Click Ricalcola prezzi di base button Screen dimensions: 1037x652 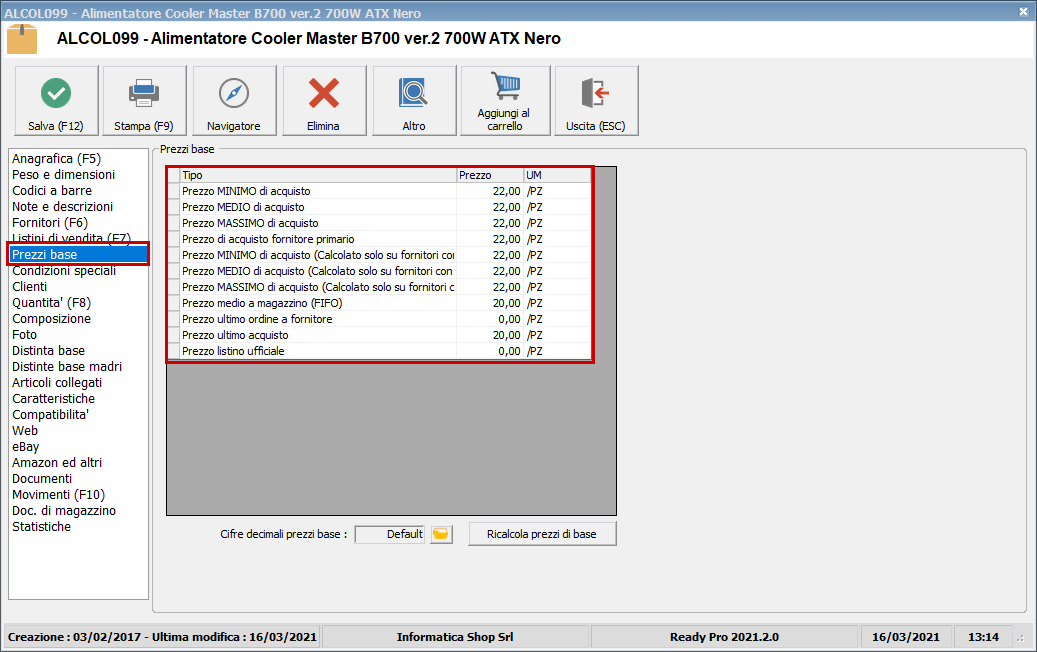[542, 534]
